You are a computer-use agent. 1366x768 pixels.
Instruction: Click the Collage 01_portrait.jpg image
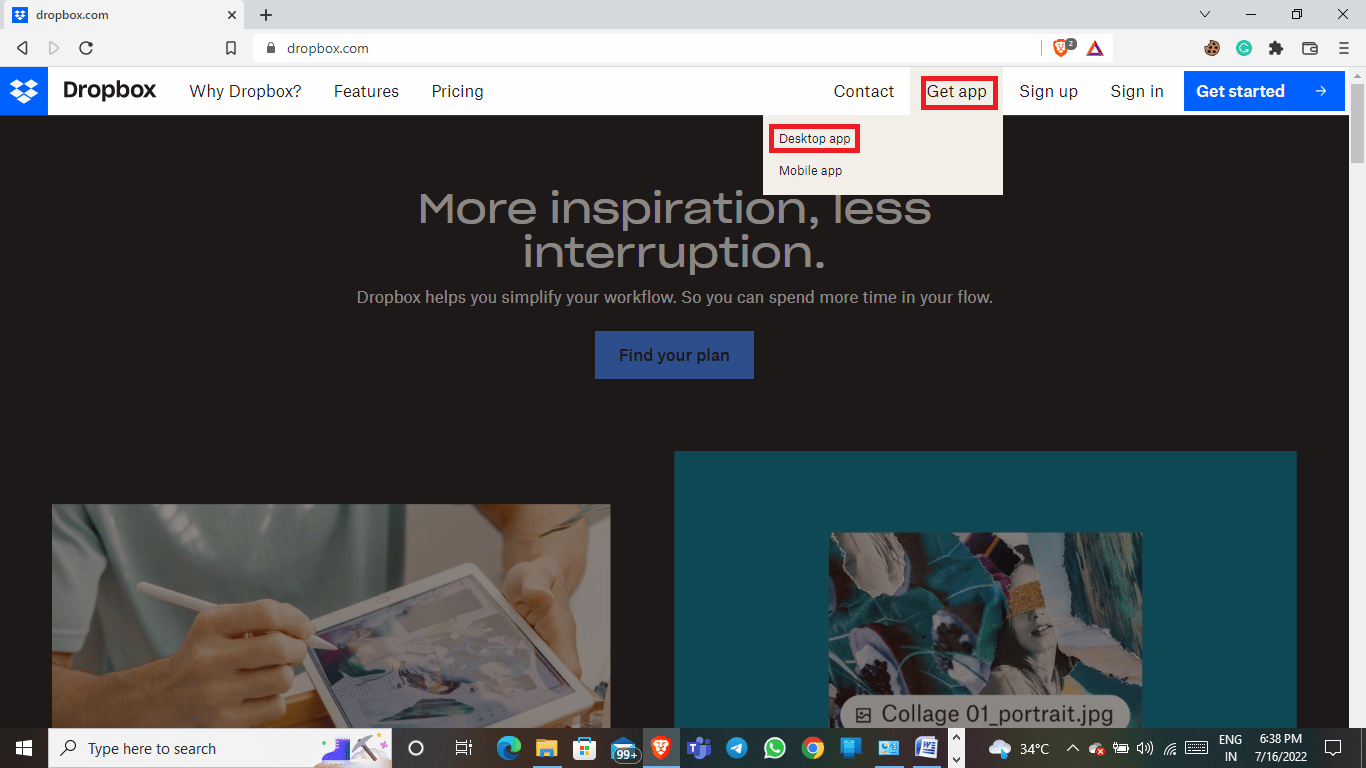tap(985, 630)
